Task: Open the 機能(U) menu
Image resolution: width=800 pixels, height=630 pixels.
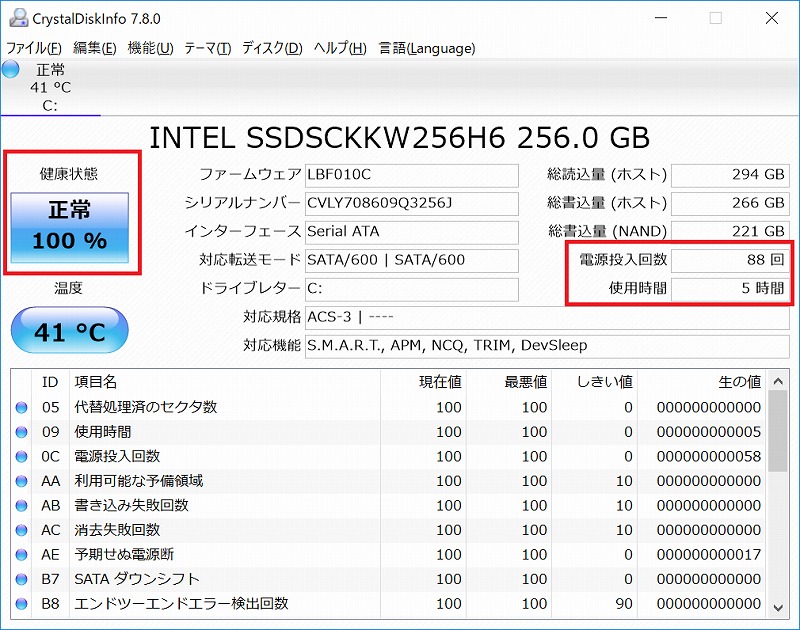Action: pos(151,48)
